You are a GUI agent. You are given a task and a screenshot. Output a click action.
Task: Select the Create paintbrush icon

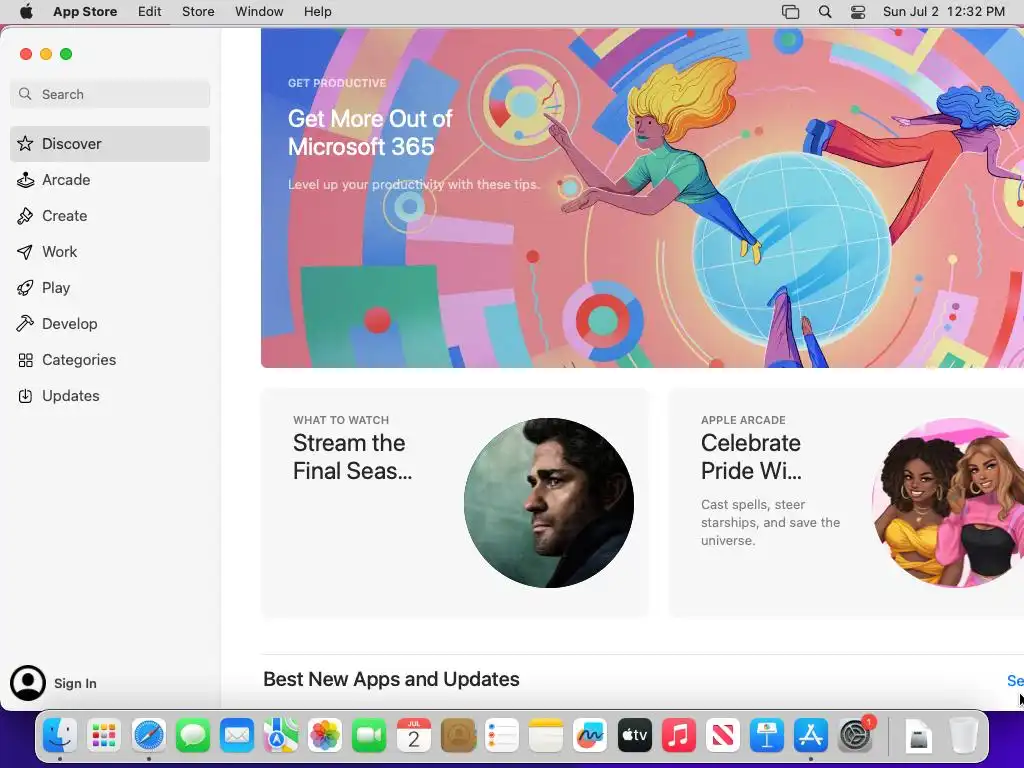(25, 216)
